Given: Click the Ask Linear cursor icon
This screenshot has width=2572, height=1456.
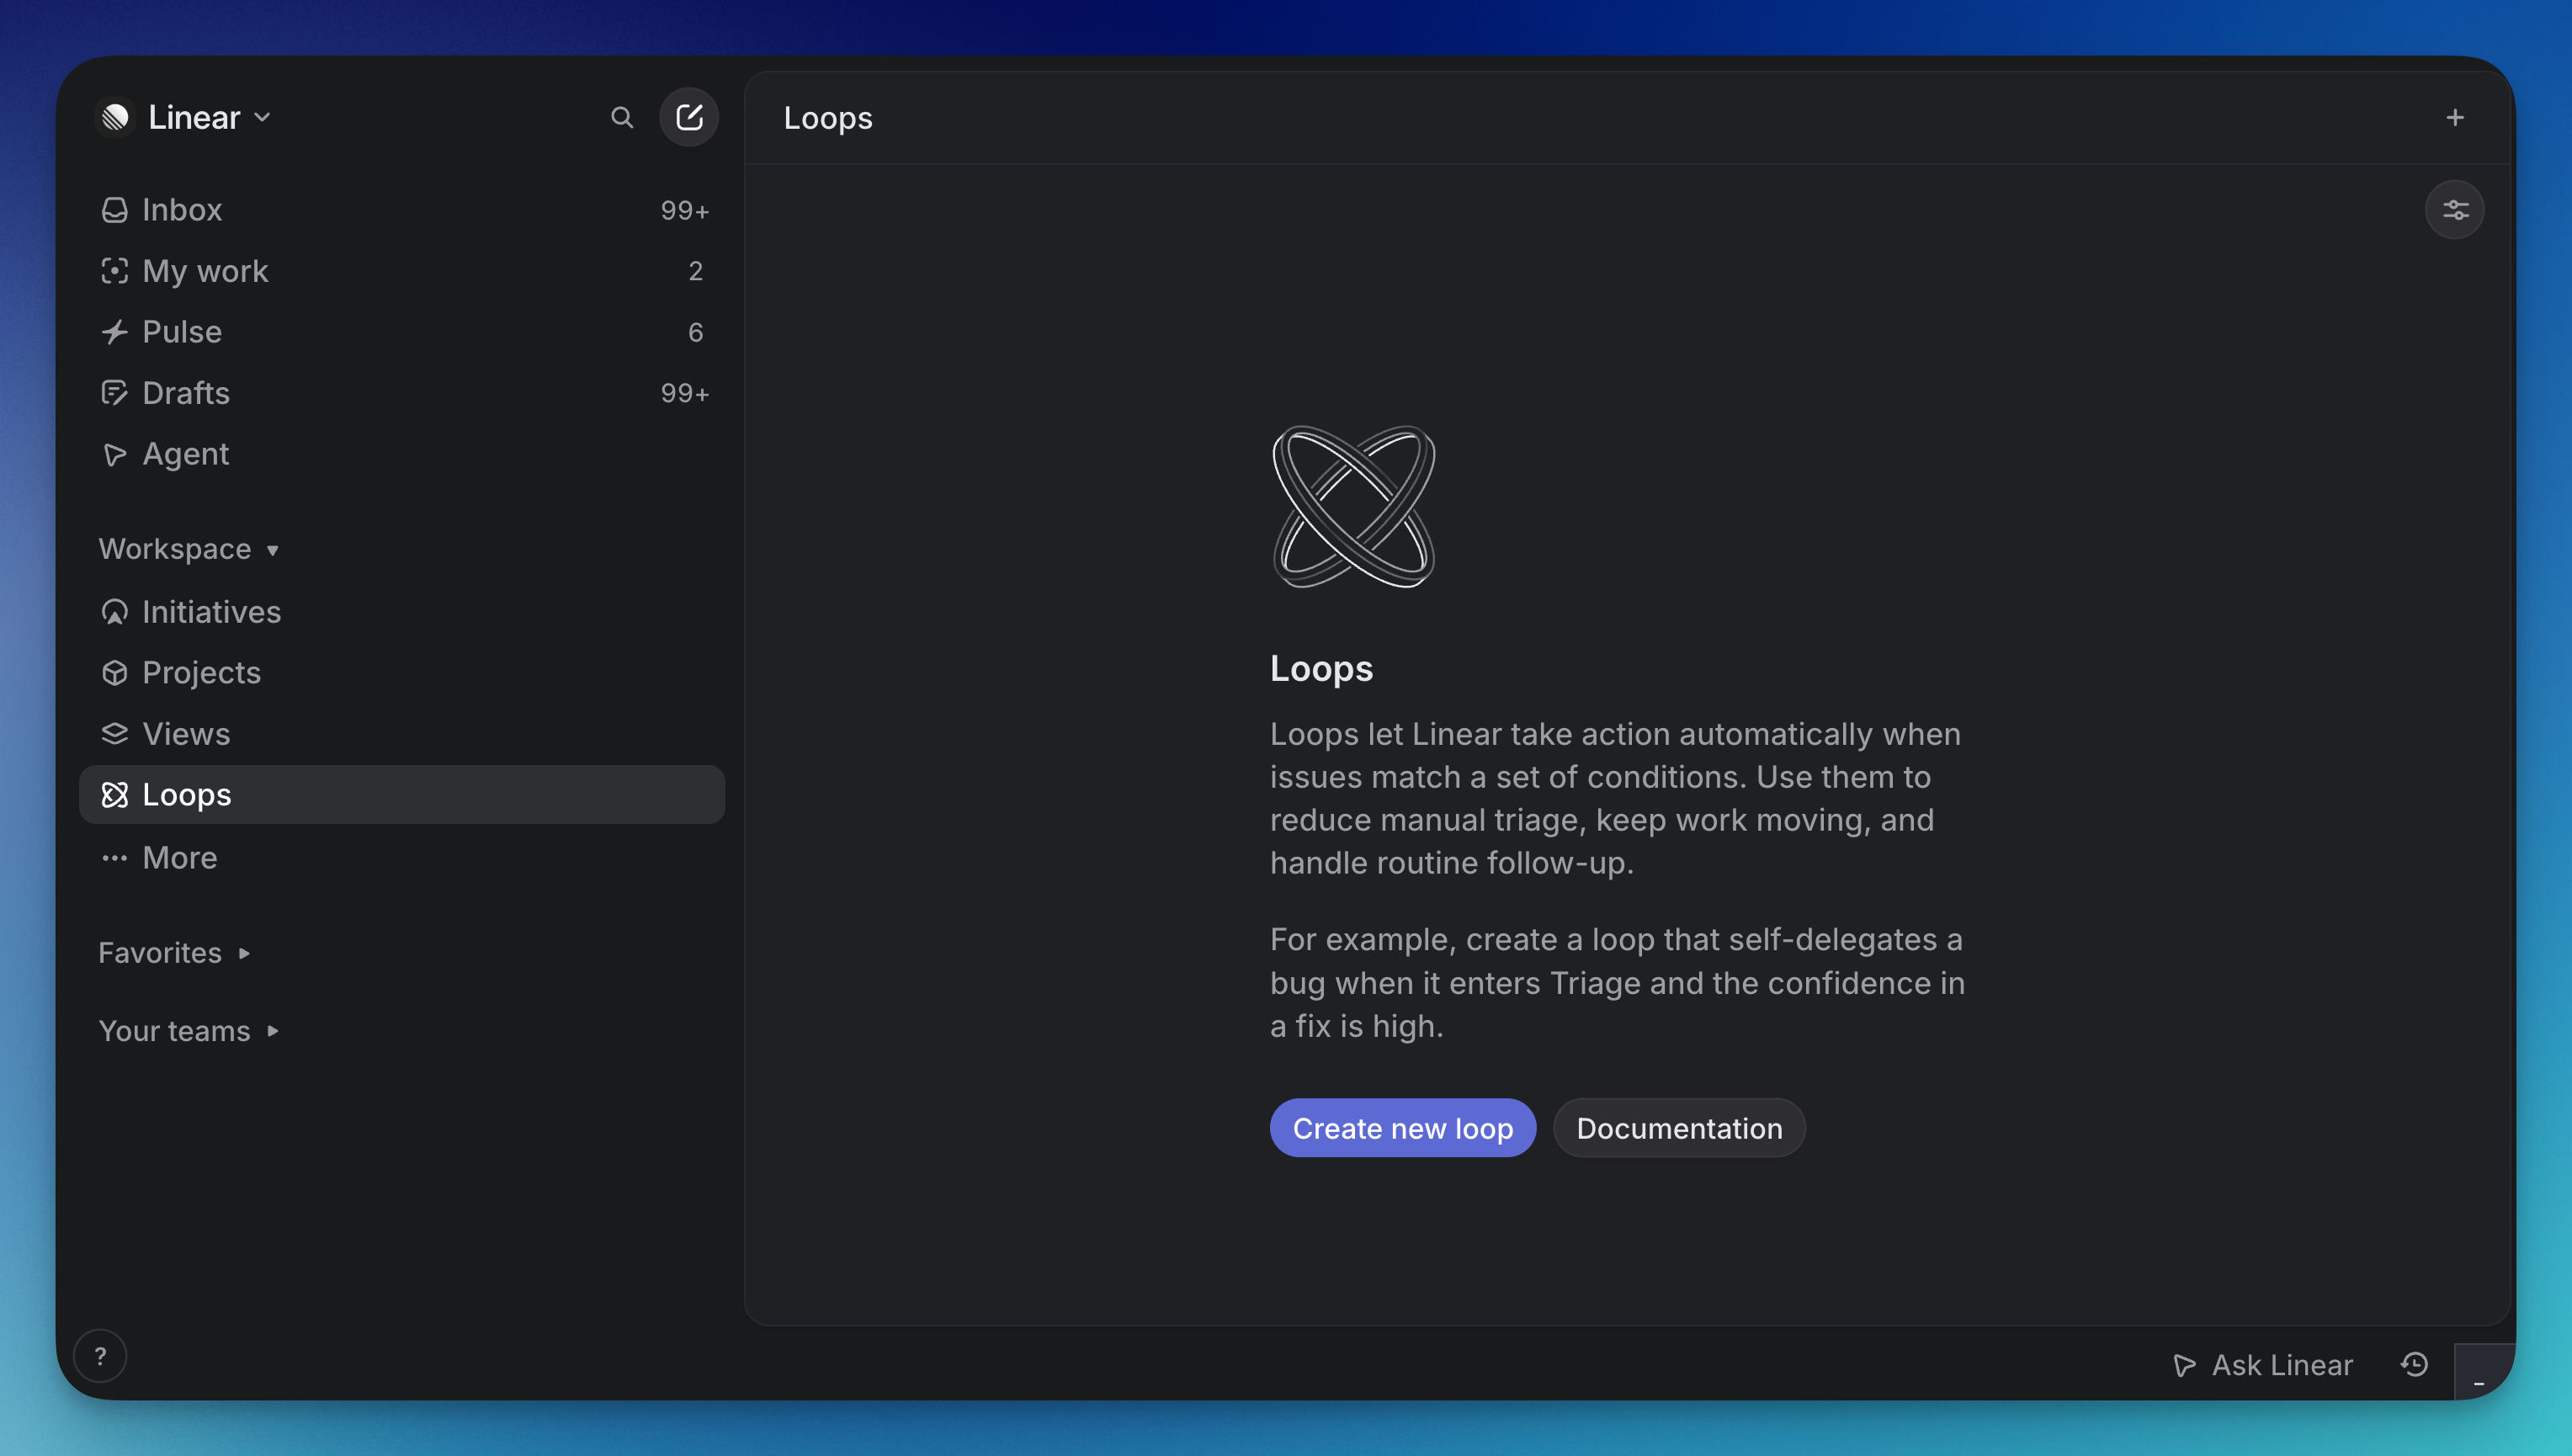Looking at the screenshot, I should coord(2185,1365).
